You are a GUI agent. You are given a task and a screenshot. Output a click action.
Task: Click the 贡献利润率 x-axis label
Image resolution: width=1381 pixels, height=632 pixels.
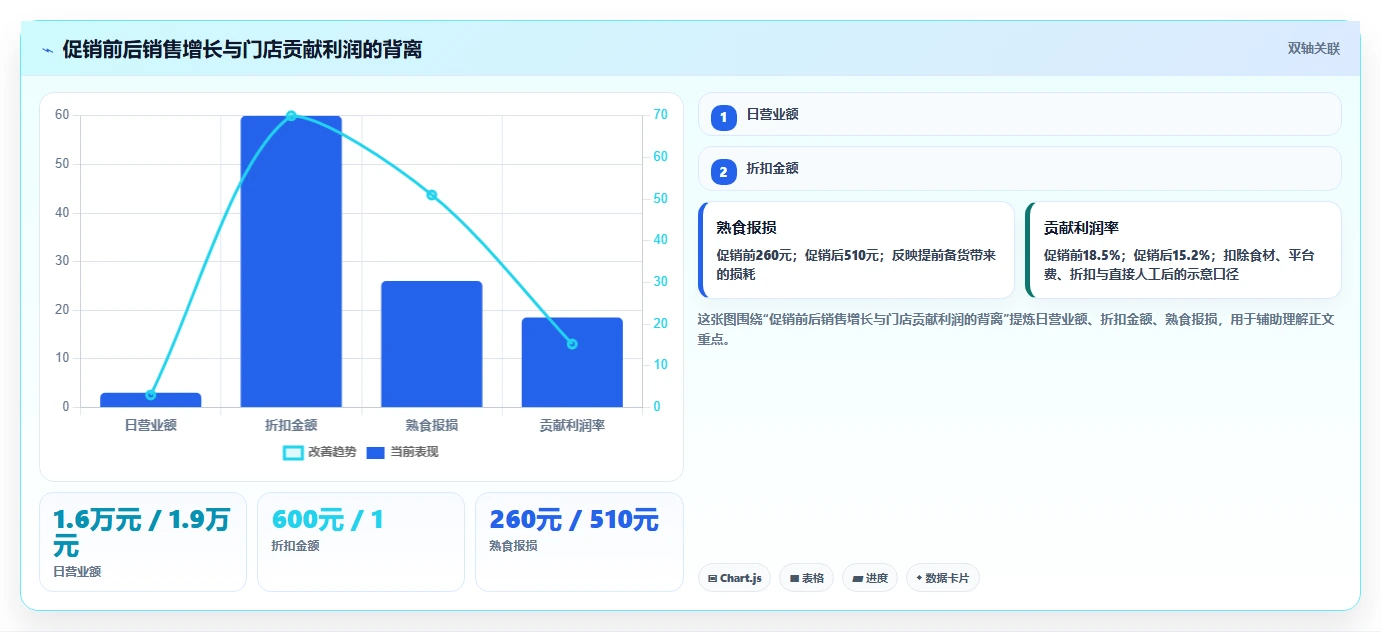572,425
